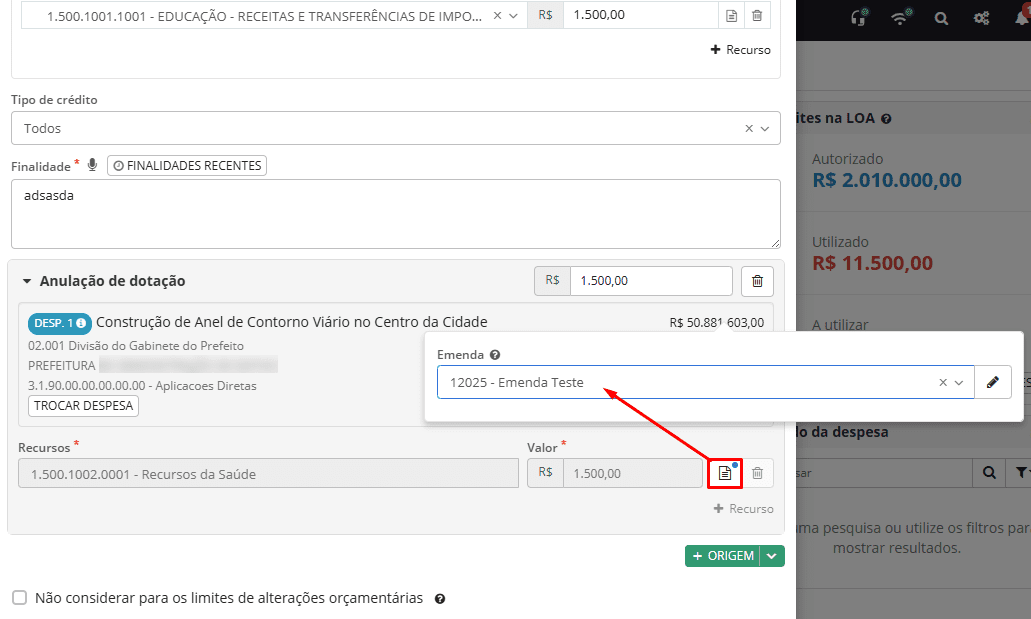The width and height of the screenshot is (1031, 619).
Task: Click the '+ Recurso' link below the Valor field
Action: point(744,508)
